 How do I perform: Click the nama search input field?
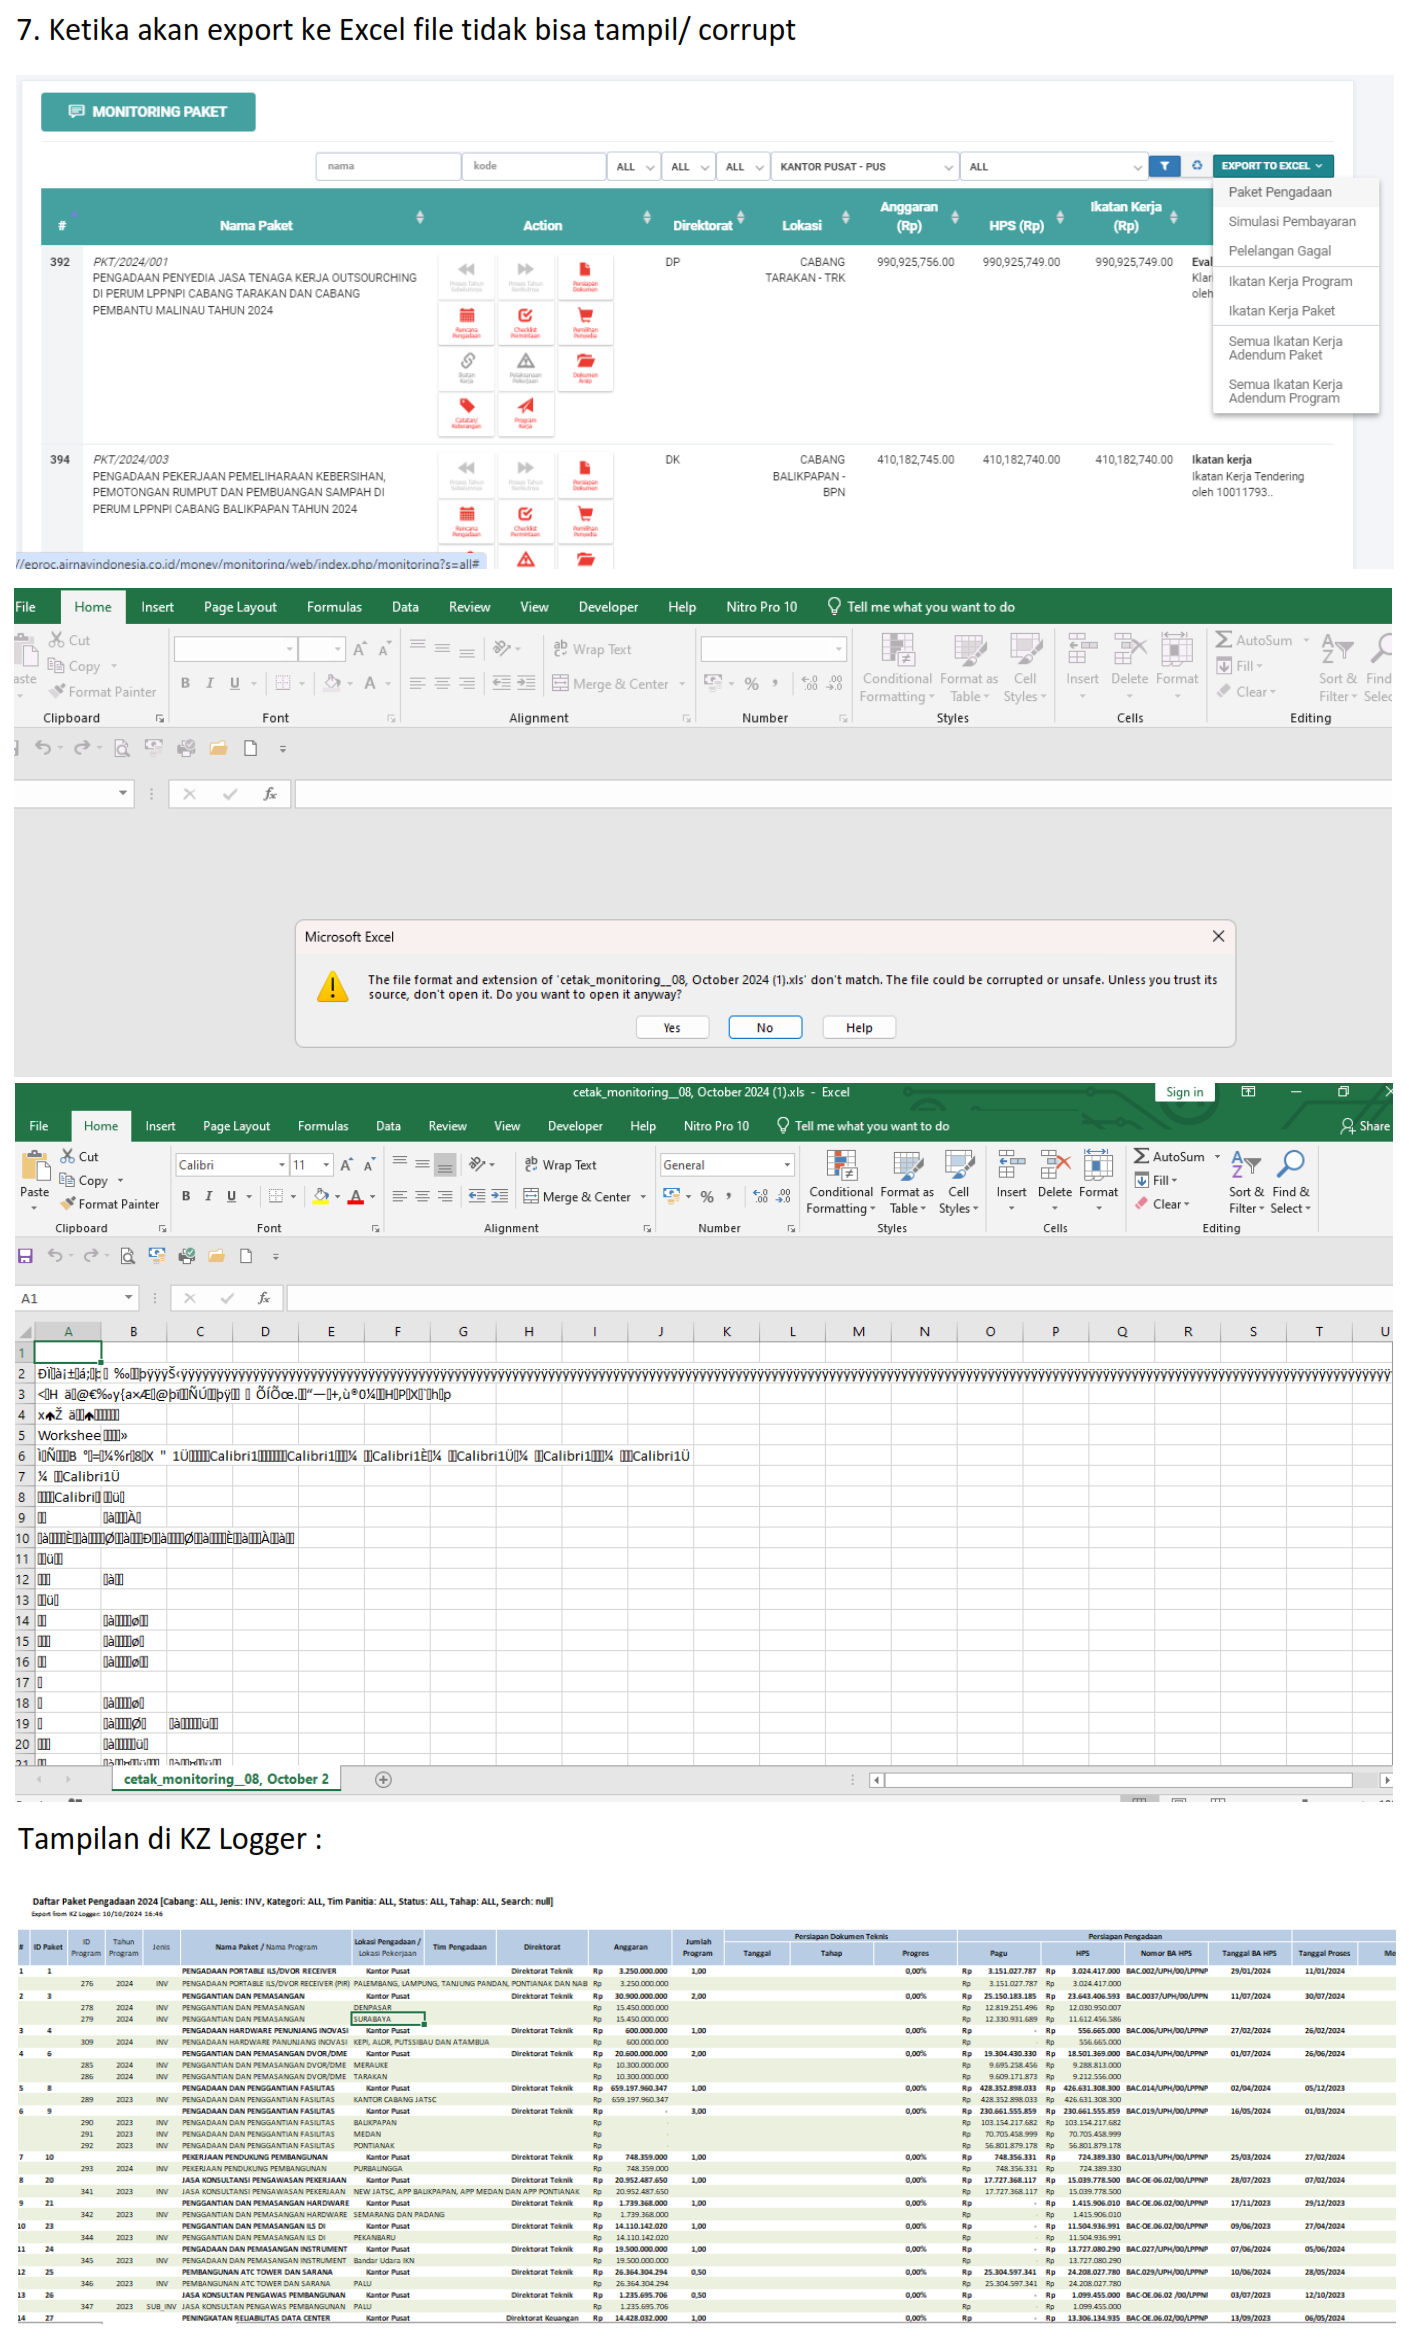(x=387, y=166)
